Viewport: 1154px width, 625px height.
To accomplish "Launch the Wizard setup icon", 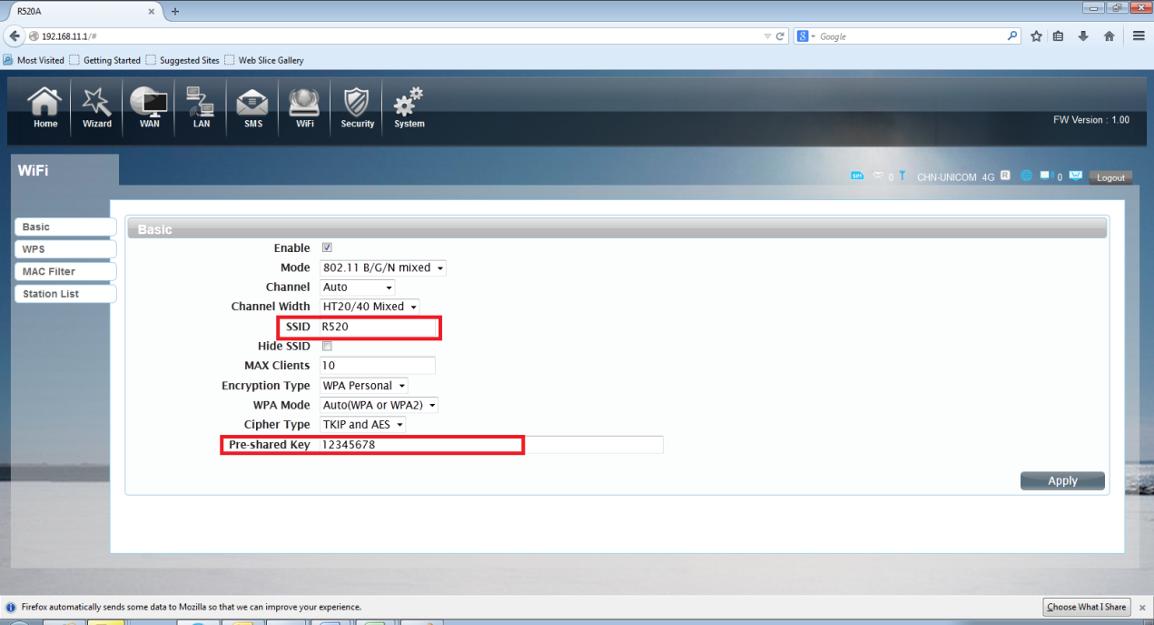I will click(x=96, y=107).
